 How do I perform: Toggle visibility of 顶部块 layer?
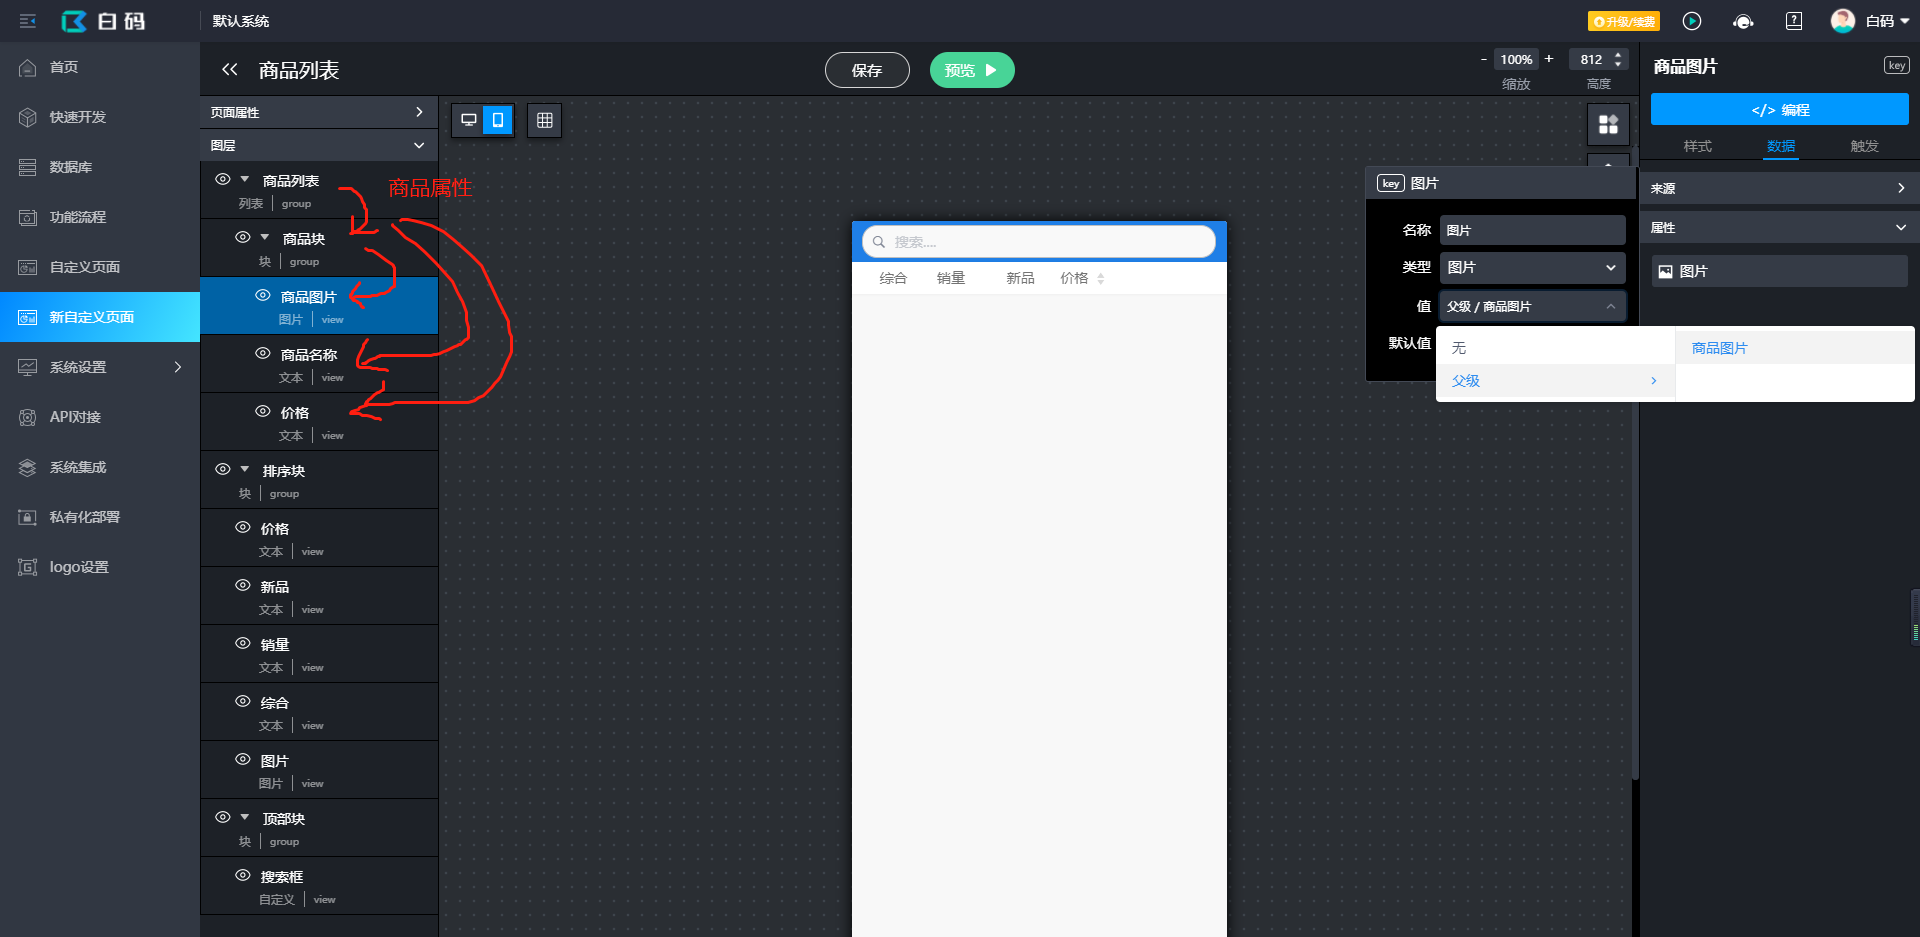222,818
